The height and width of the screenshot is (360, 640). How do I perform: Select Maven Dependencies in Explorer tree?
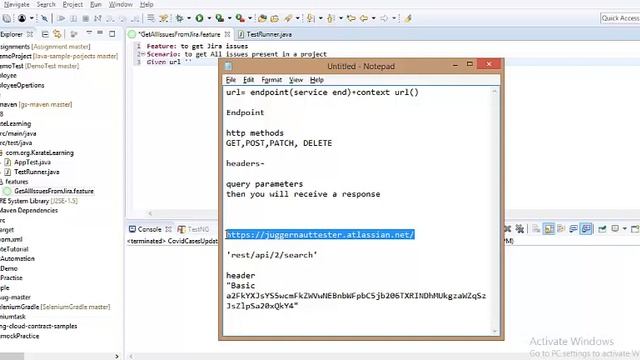point(29,210)
